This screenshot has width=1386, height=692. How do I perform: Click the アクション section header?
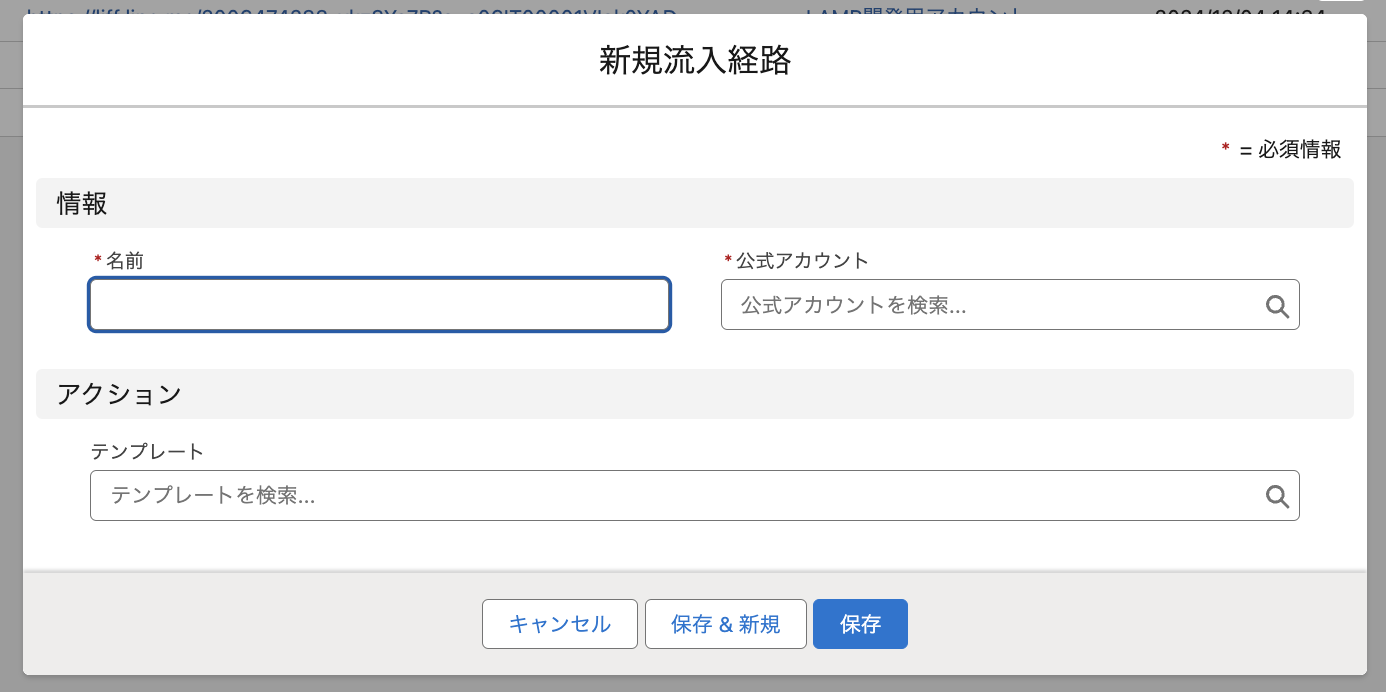pos(119,394)
